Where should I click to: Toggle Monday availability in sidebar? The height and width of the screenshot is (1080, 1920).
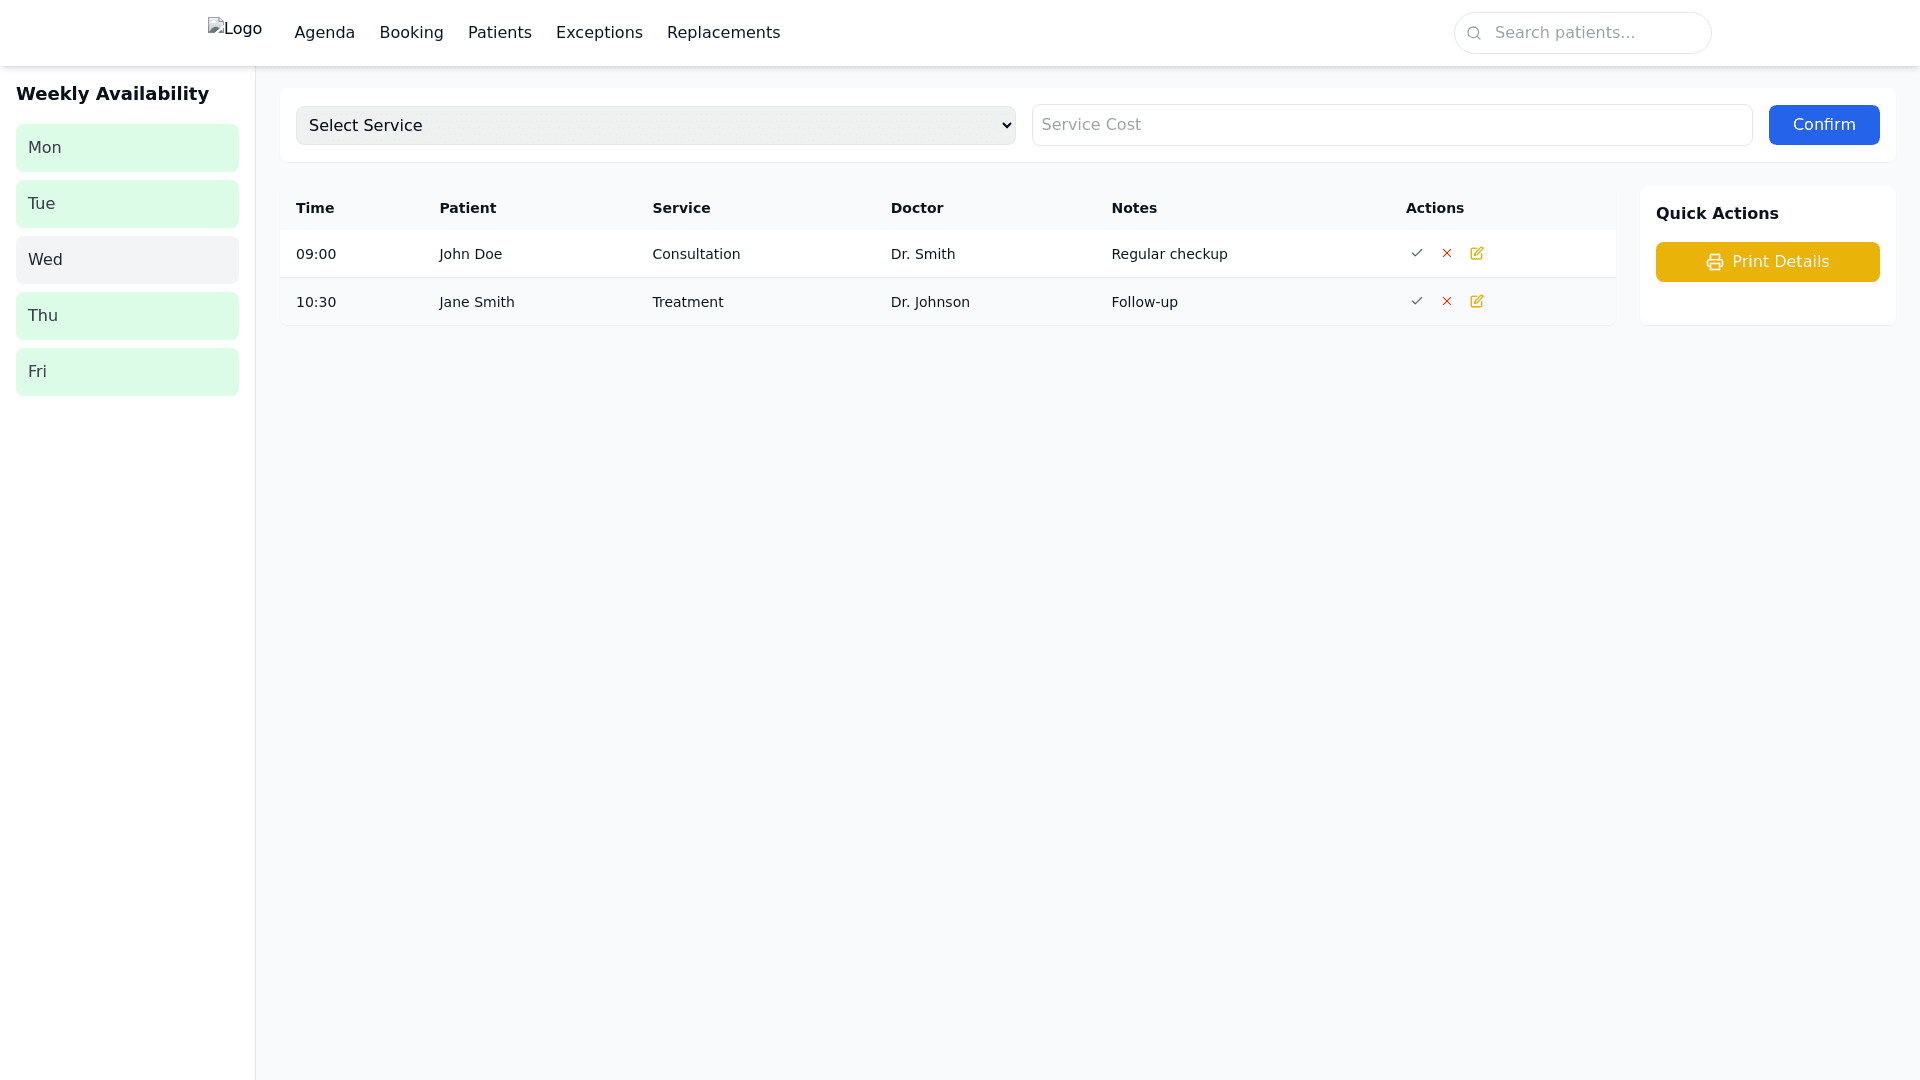coord(127,148)
